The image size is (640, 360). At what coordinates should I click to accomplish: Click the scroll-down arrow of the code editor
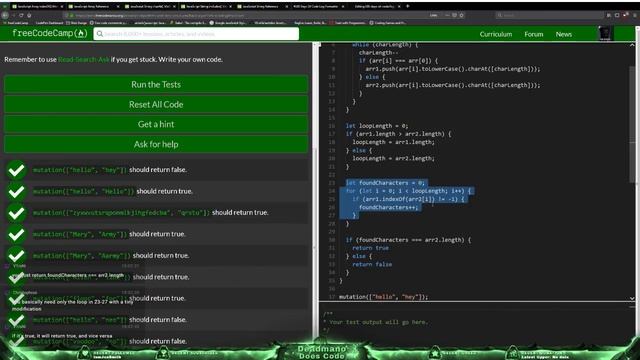coord(632,298)
